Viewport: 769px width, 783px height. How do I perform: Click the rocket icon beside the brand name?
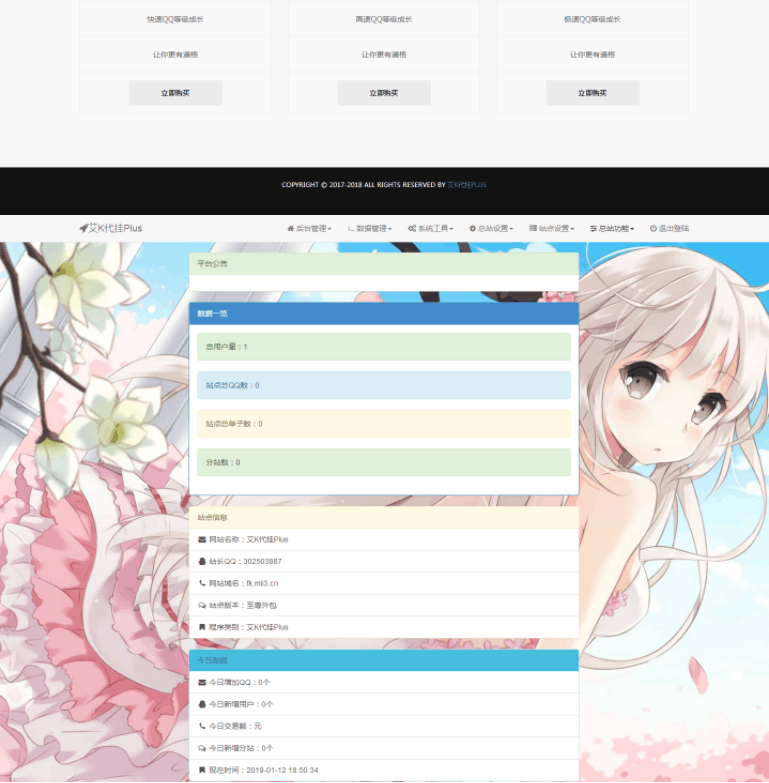(83, 228)
